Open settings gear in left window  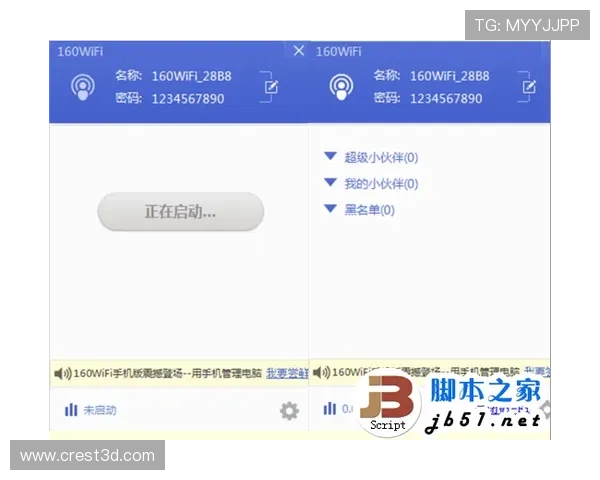(289, 411)
